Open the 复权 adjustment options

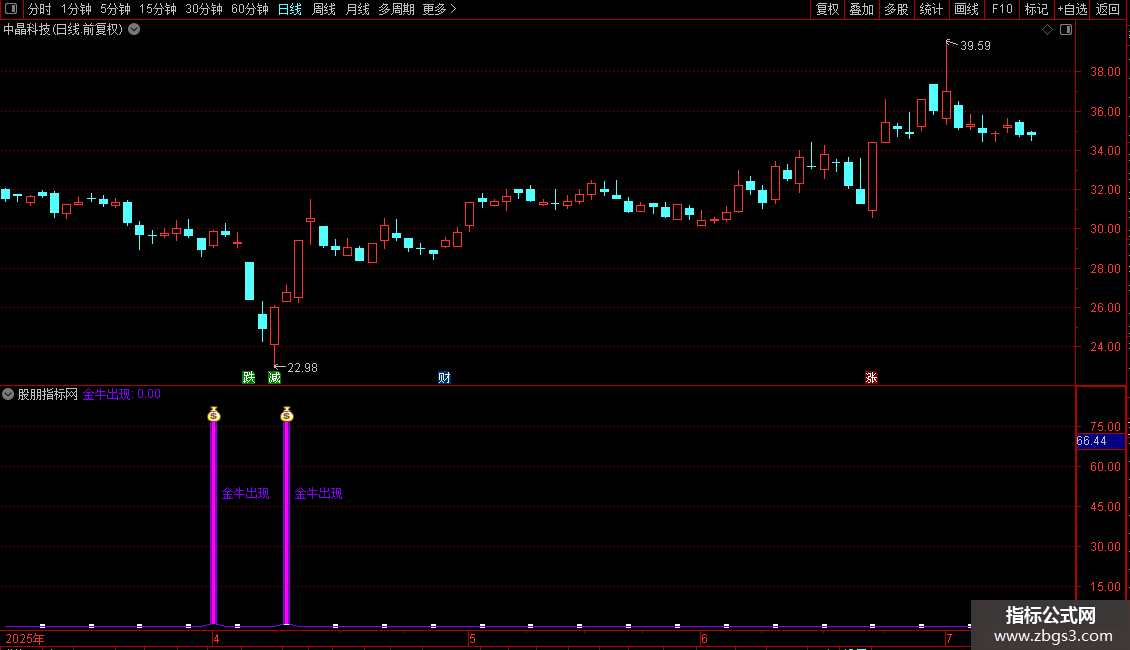pos(827,9)
